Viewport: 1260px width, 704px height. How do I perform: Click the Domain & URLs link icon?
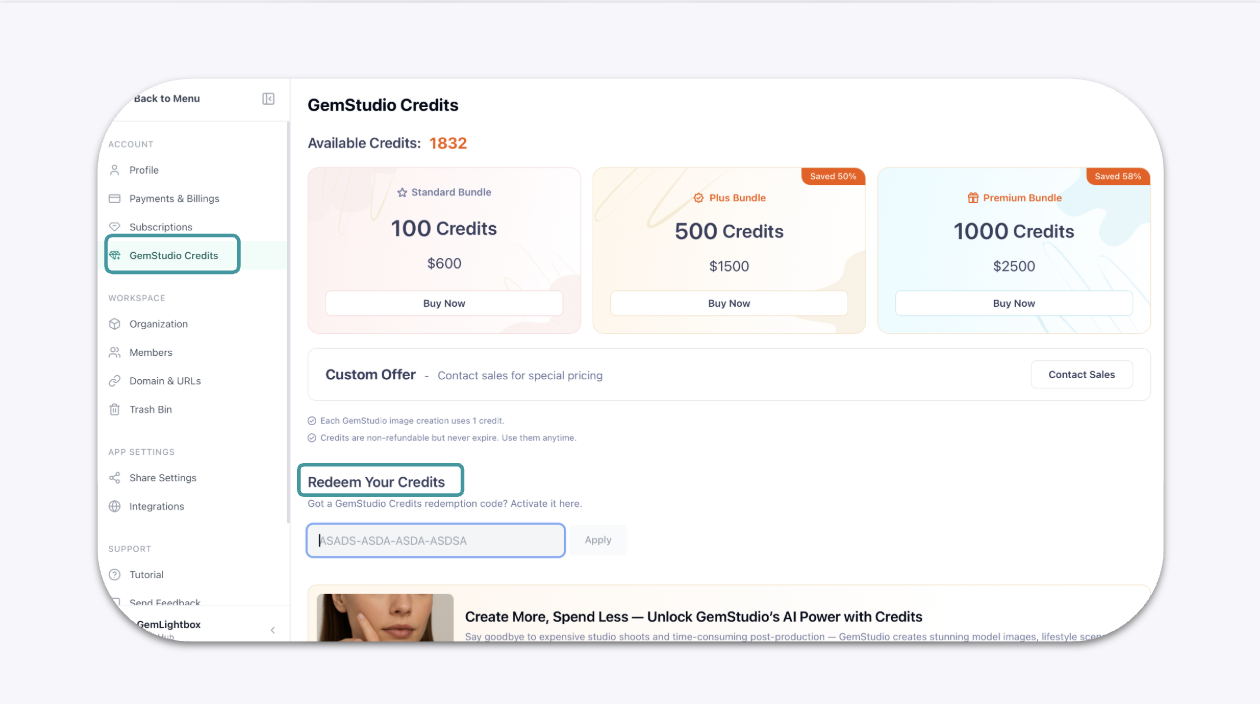point(115,381)
